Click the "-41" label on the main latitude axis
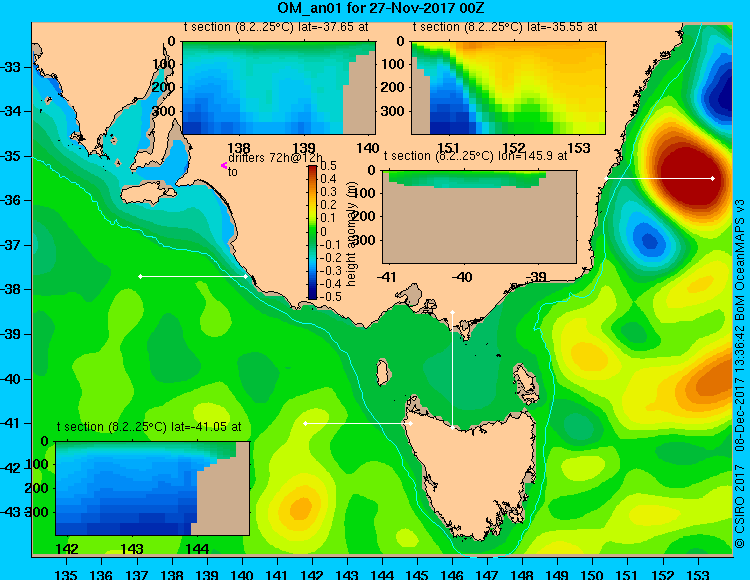Image resolution: width=750 pixels, height=580 pixels. pyautogui.click(x=11, y=423)
